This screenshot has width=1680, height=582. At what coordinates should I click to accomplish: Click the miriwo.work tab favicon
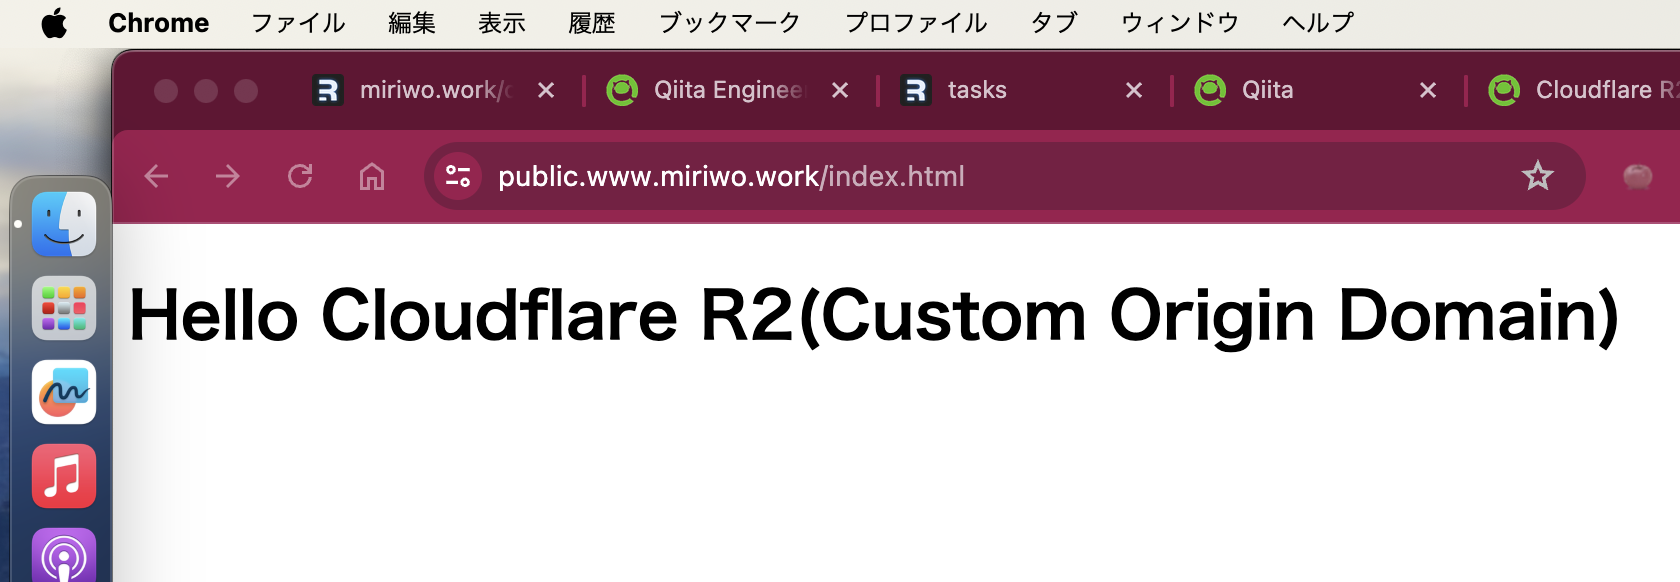click(x=328, y=90)
